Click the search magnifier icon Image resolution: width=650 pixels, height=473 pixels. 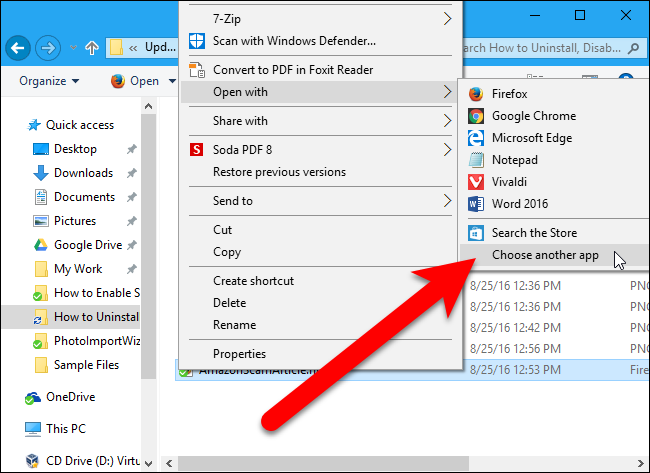pyautogui.click(x=633, y=49)
